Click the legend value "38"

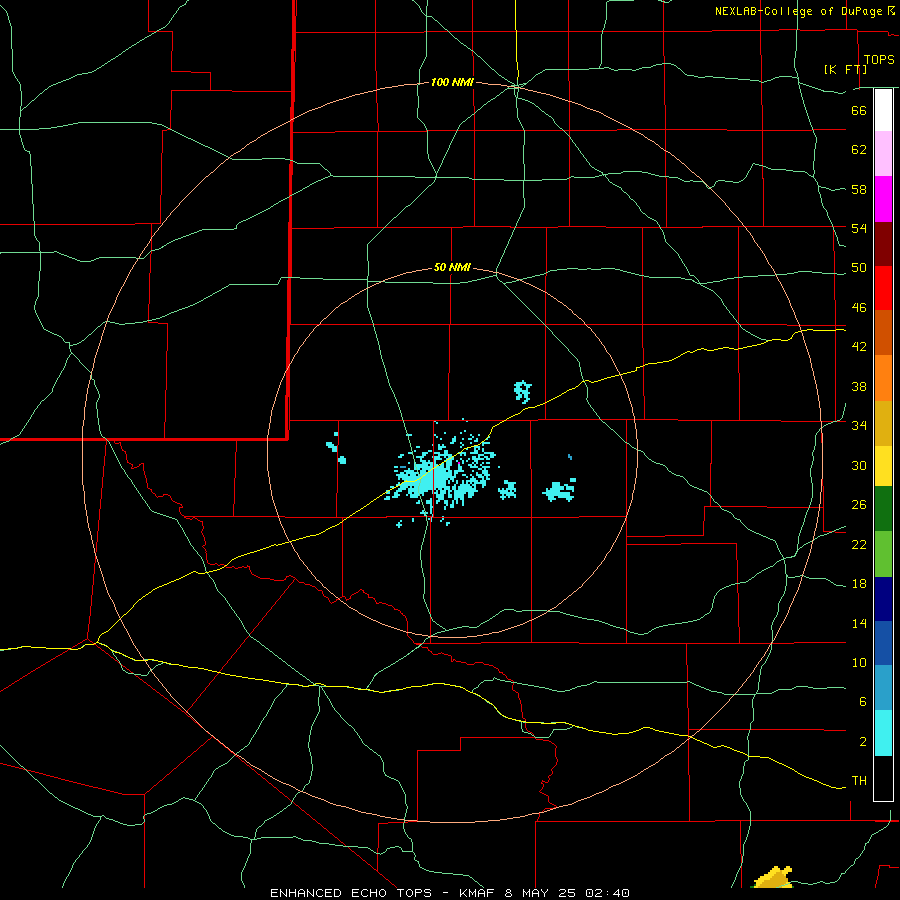coord(859,387)
